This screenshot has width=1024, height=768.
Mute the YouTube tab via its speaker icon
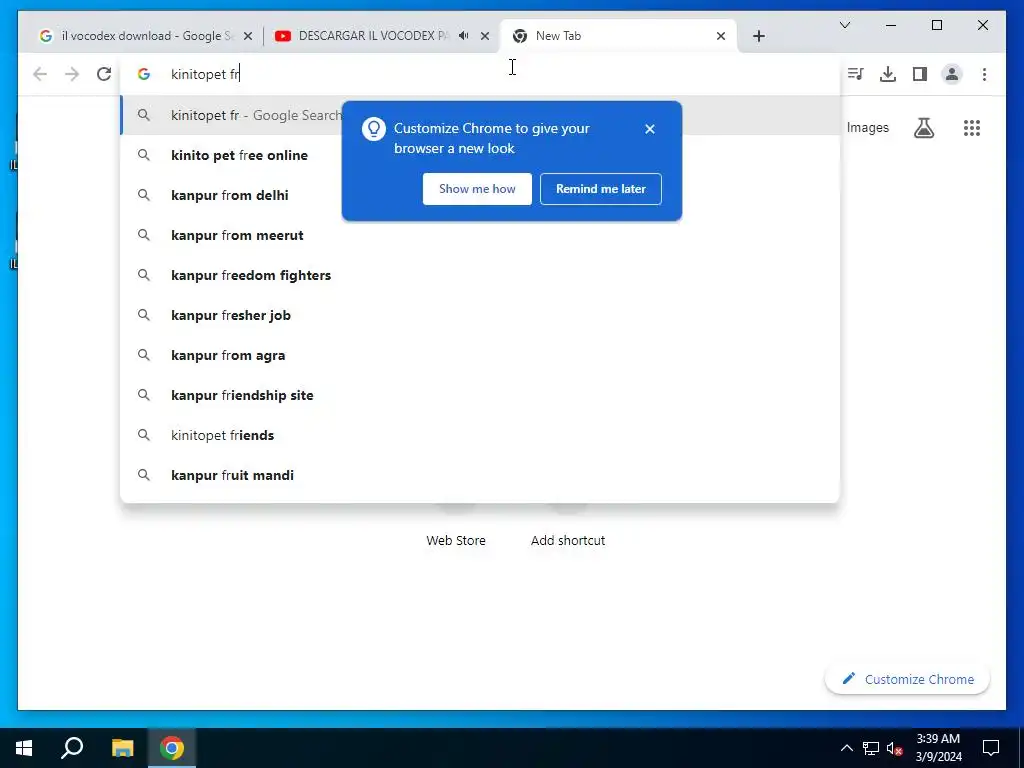[x=464, y=36]
